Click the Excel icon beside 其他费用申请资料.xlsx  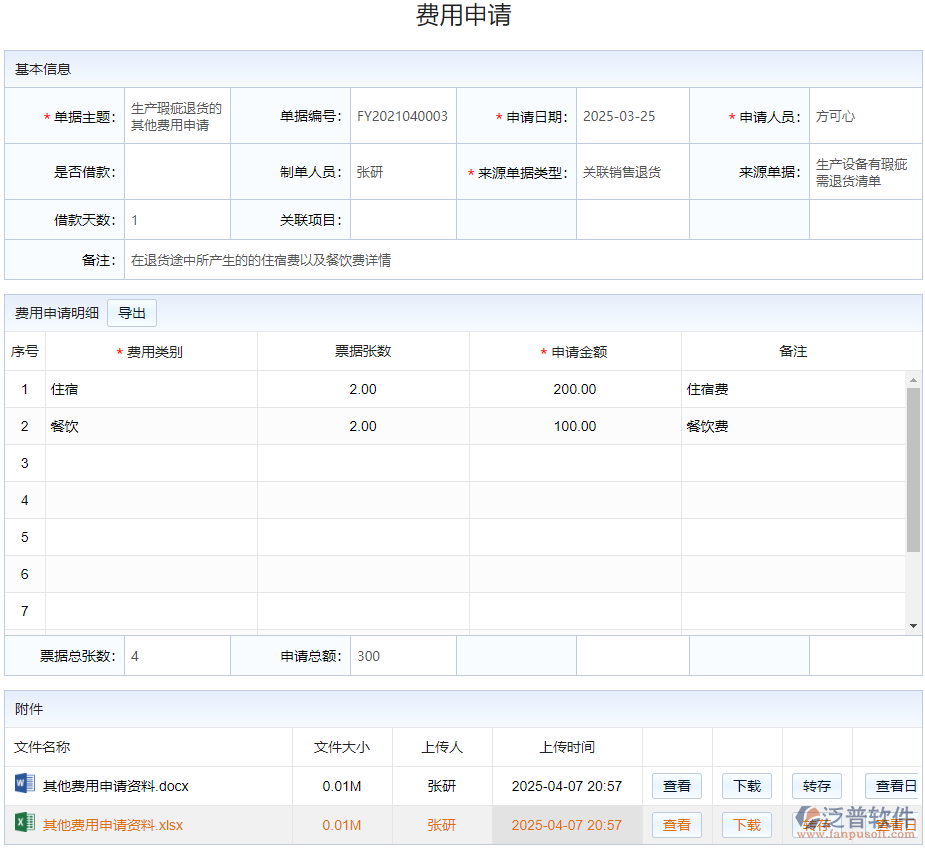point(26,825)
